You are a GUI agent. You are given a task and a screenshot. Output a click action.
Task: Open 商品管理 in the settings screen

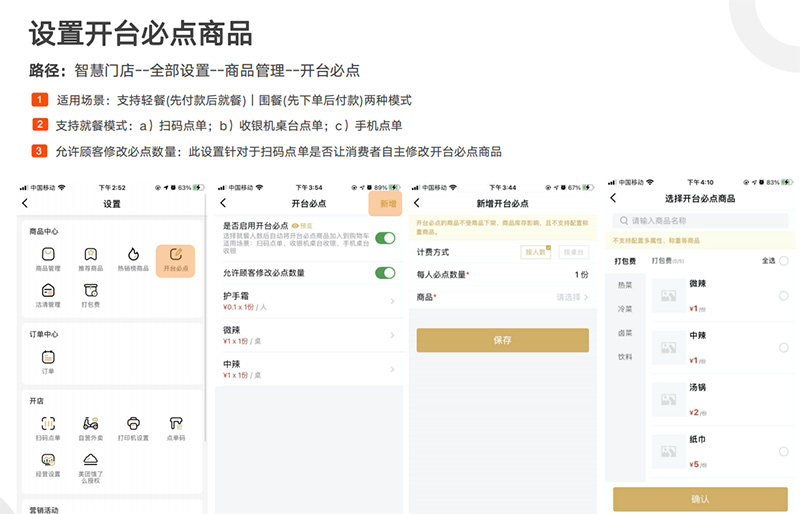click(x=48, y=259)
